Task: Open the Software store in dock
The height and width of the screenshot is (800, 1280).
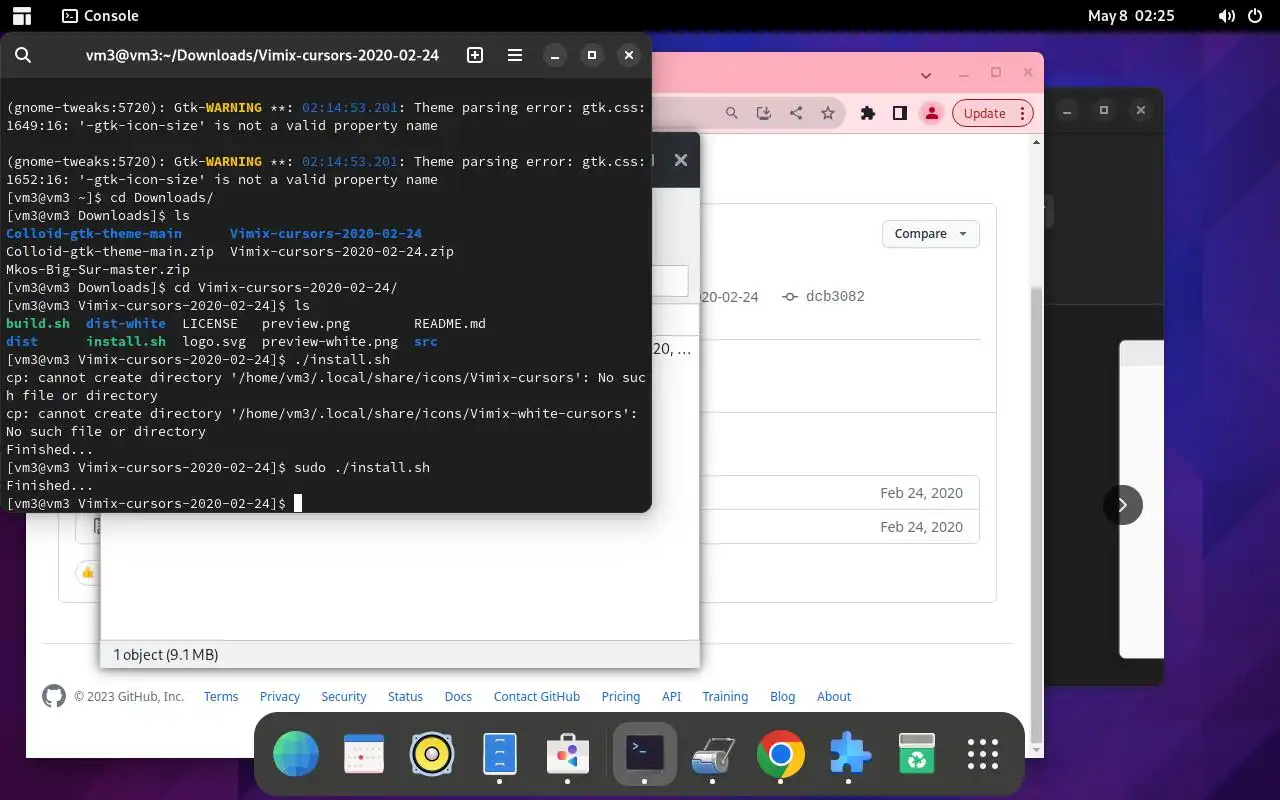Action: click(568, 754)
